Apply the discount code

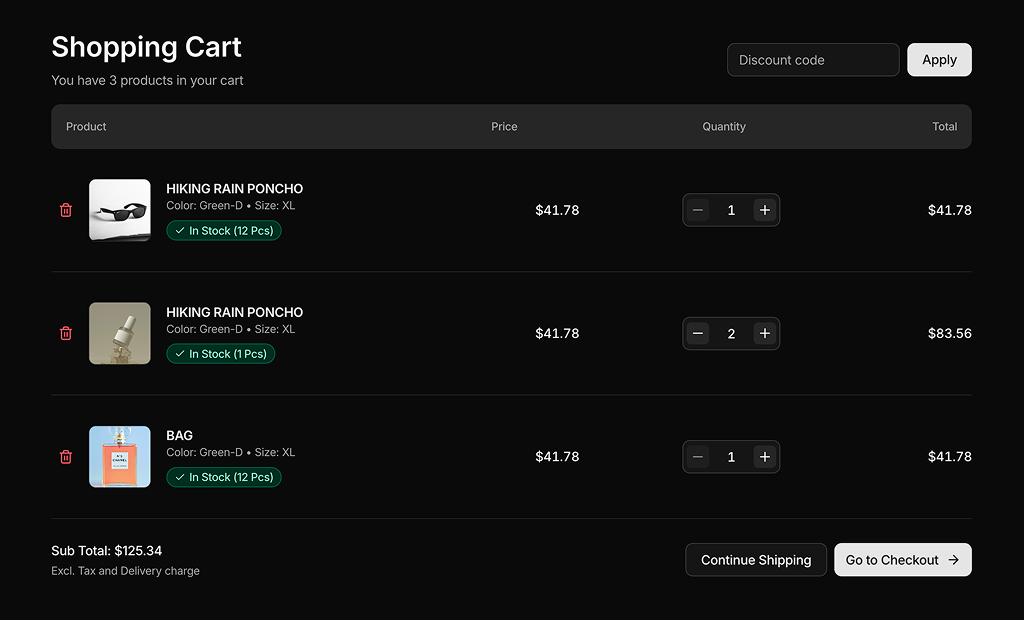pyautogui.click(x=939, y=60)
